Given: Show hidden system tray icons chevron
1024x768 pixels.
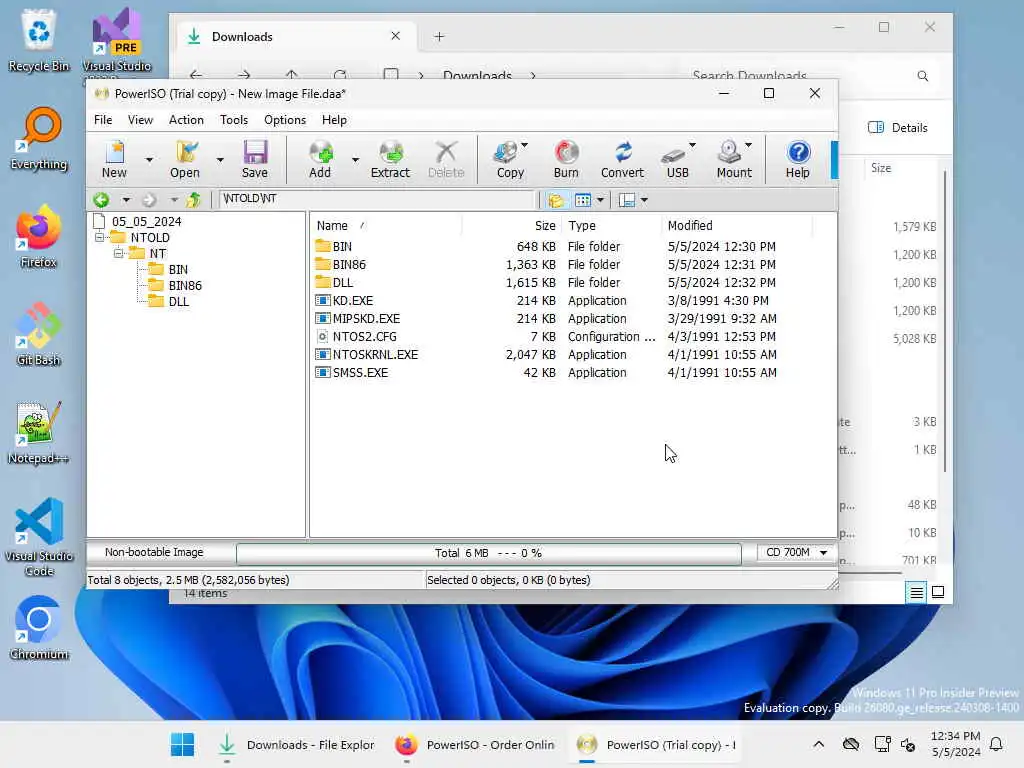Looking at the screenshot, I should [x=818, y=744].
